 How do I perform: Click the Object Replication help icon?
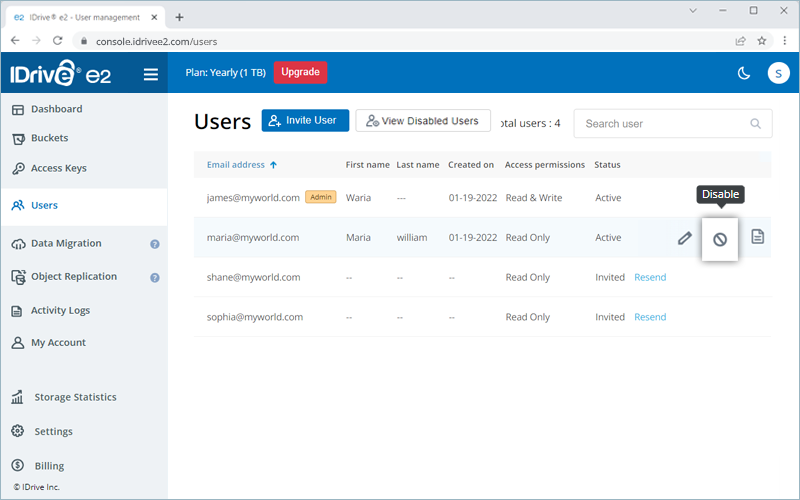tap(155, 277)
